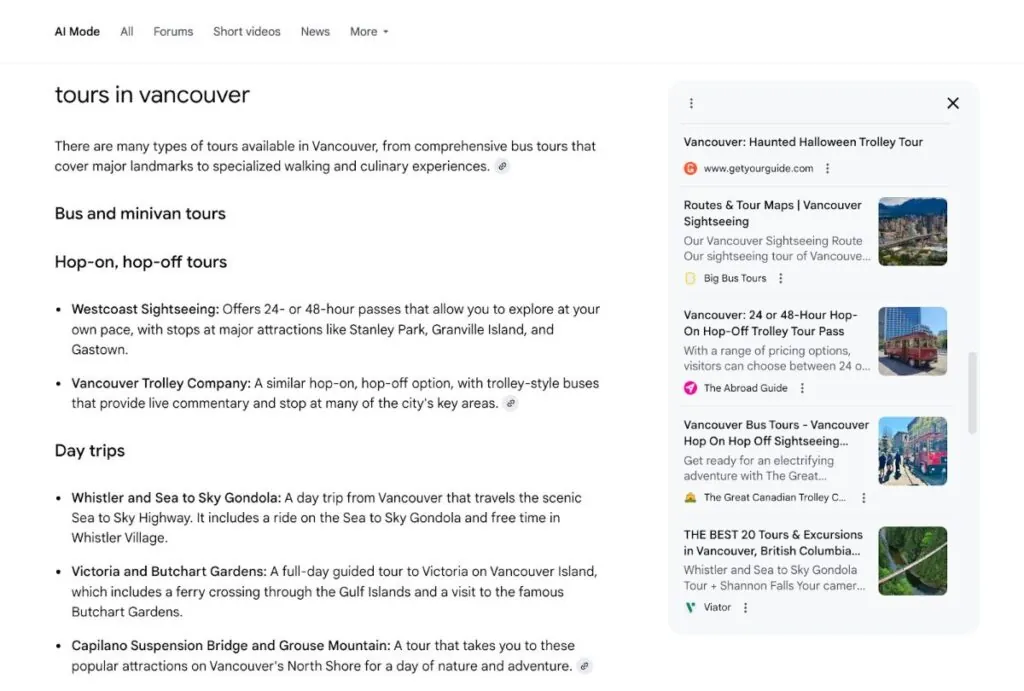Open the All results tab
This screenshot has height=691, width=1024.
click(127, 31)
